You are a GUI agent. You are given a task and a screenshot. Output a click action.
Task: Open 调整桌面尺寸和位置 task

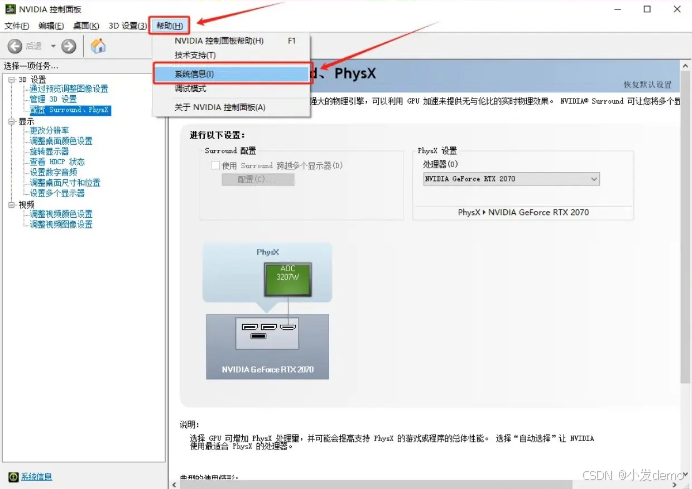65,182
